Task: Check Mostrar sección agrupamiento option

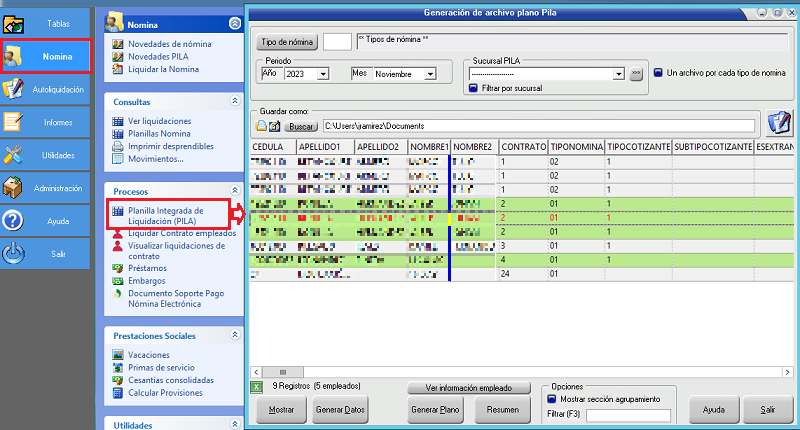Action: click(551, 399)
